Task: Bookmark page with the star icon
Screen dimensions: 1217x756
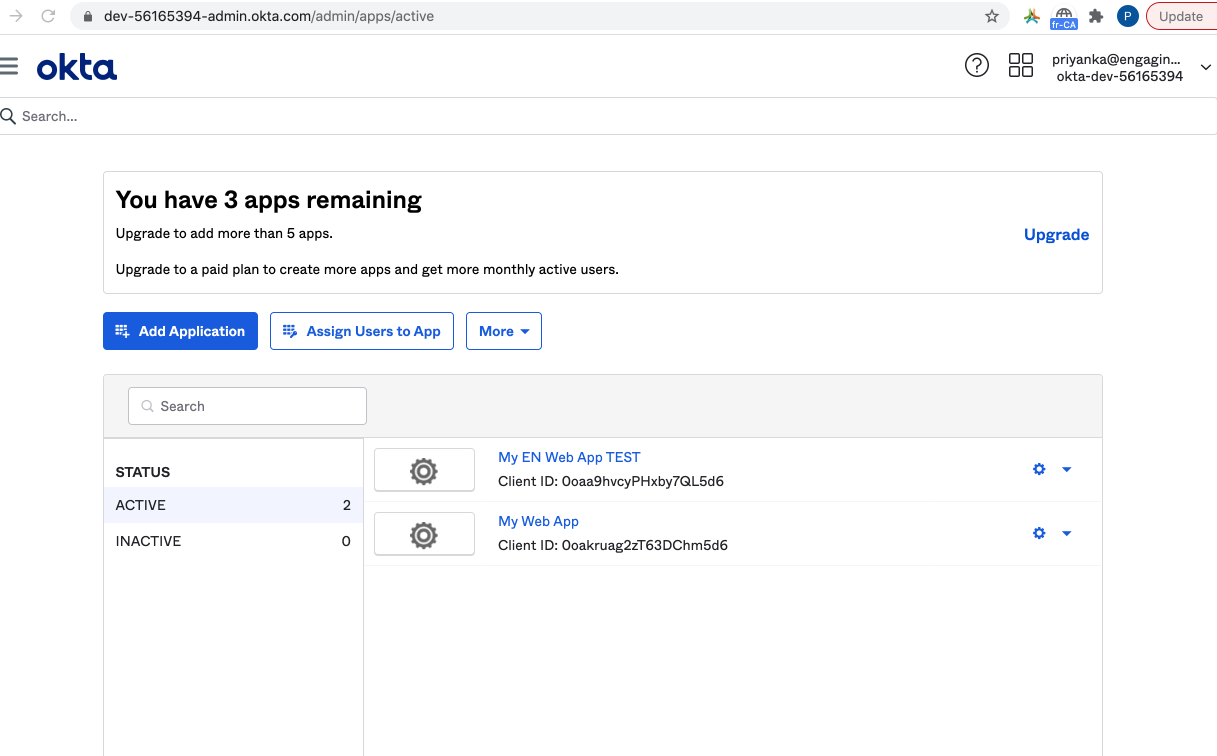Action: pyautogui.click(x=992, y=16)
